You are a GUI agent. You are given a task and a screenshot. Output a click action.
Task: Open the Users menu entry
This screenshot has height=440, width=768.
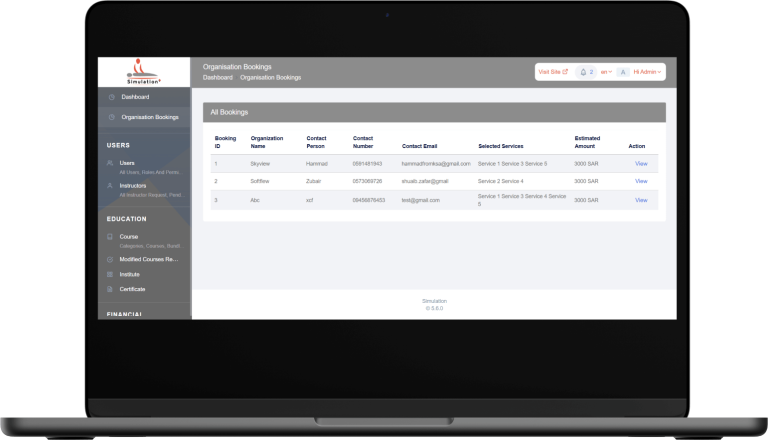[x=127, y=163]
